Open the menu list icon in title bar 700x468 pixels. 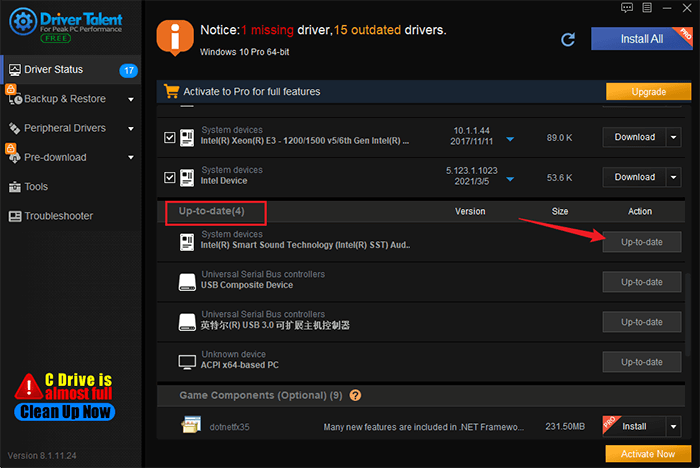click(x=647, y=8)
